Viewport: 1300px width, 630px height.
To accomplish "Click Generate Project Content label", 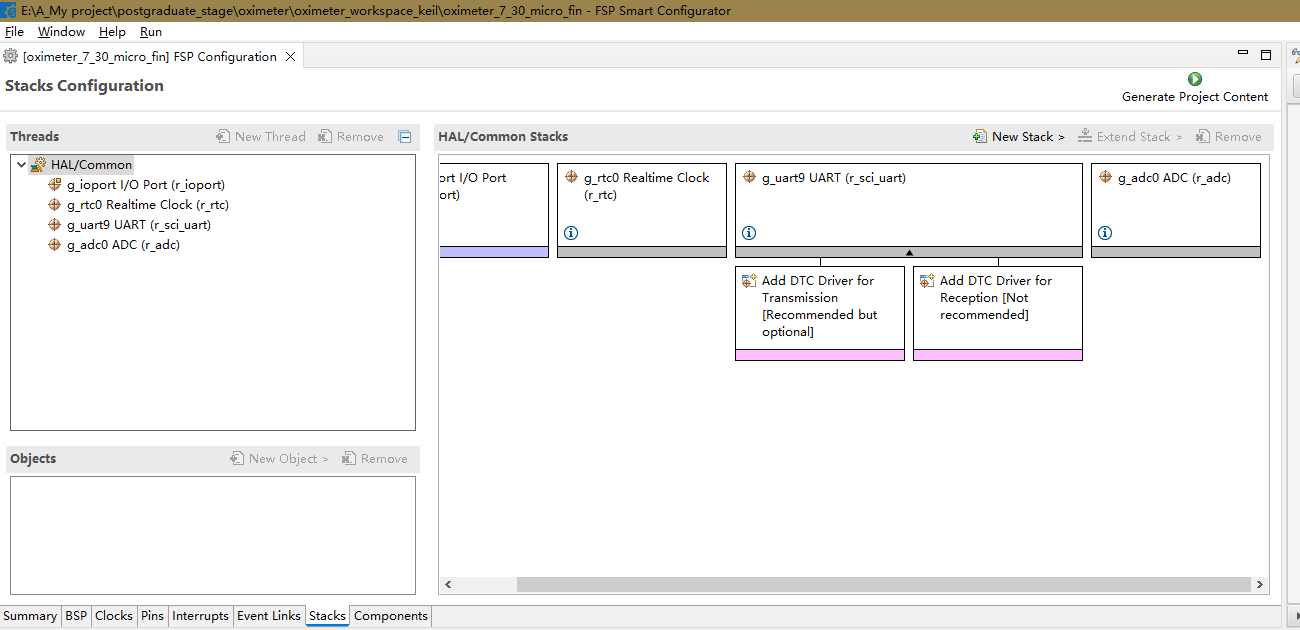I will pyautogui.click(x=1195, y=97).
